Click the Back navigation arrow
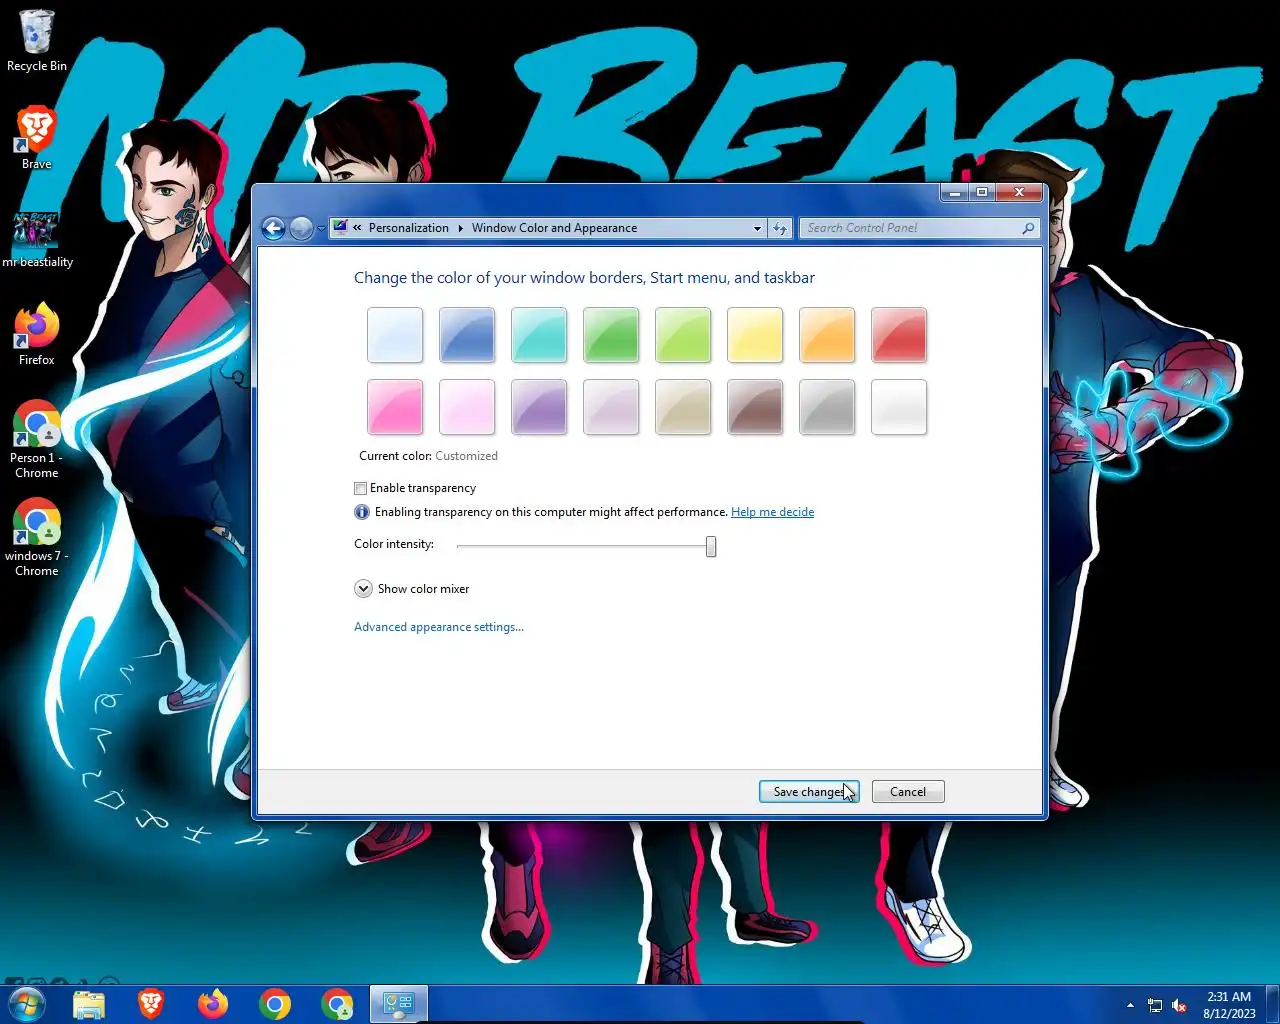The width and height of the screenshot is (1280, 1024). point(273,228)
